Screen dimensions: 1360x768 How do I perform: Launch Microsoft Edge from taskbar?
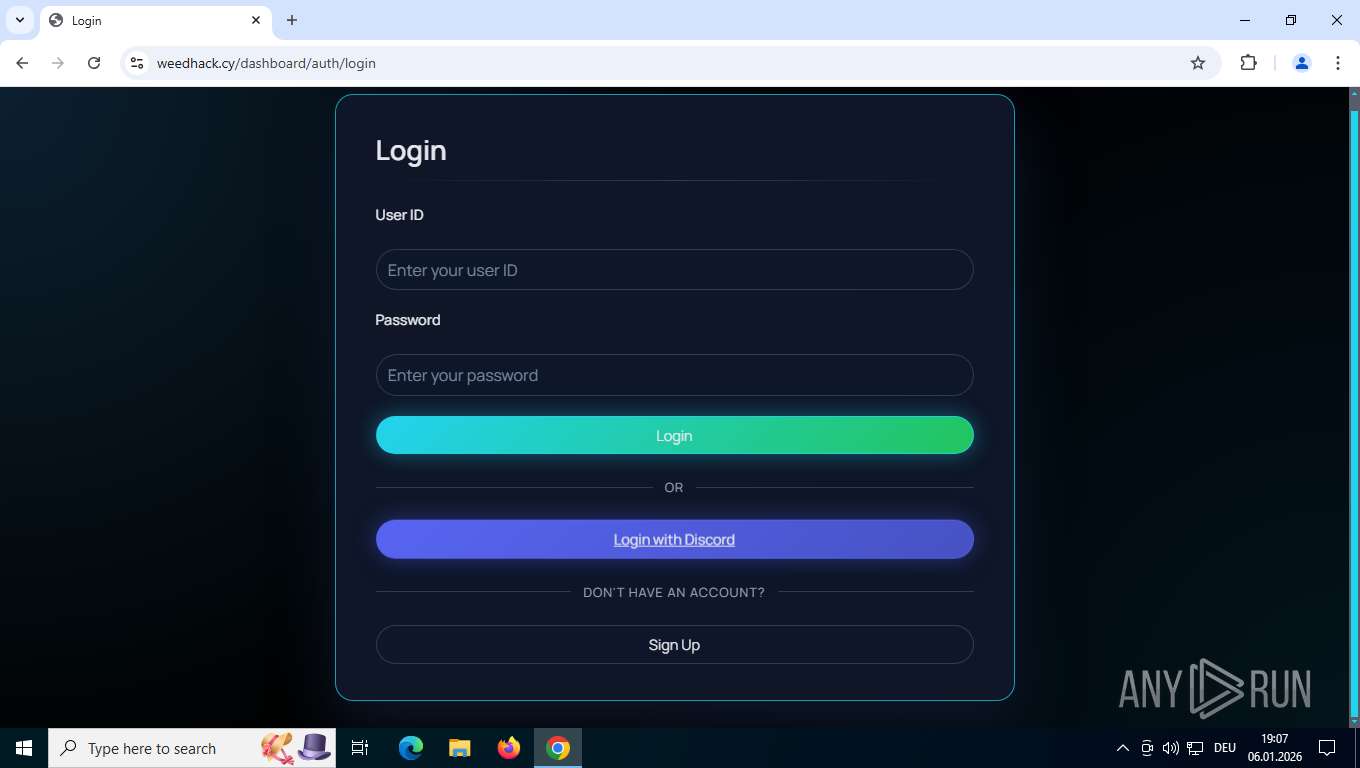(x=411, y=748)
